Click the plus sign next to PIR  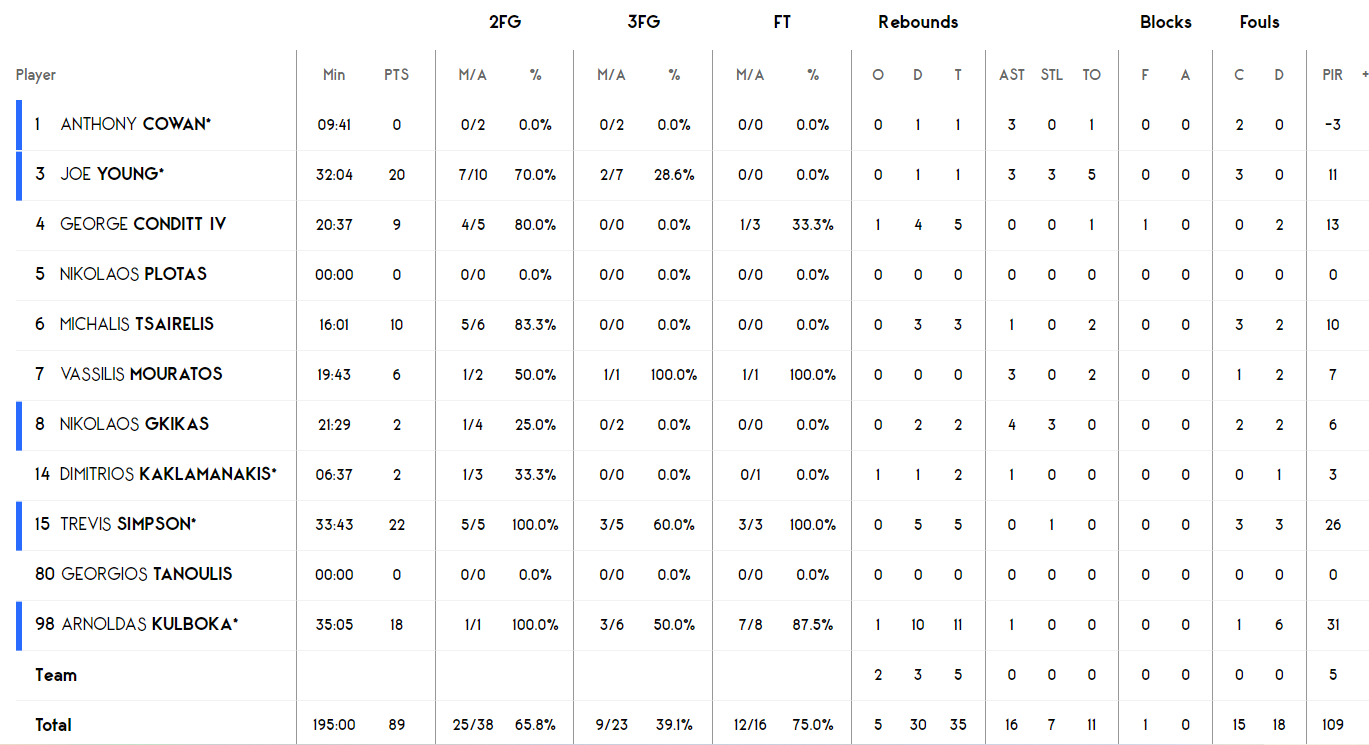point(1364,75)
